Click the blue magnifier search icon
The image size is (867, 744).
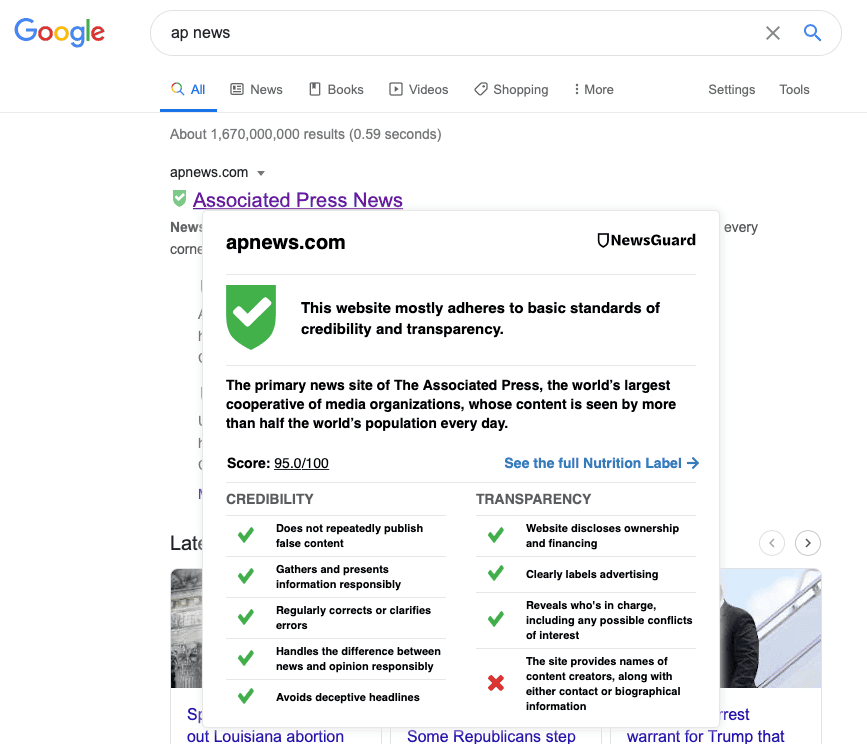[812, 33]
